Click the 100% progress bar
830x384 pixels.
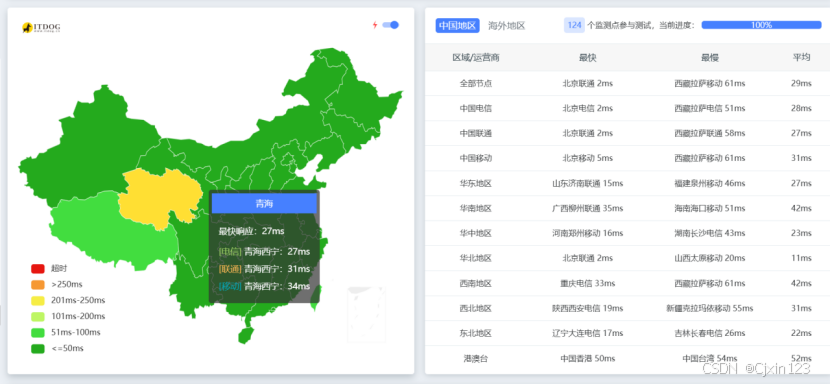click(761, 25)
